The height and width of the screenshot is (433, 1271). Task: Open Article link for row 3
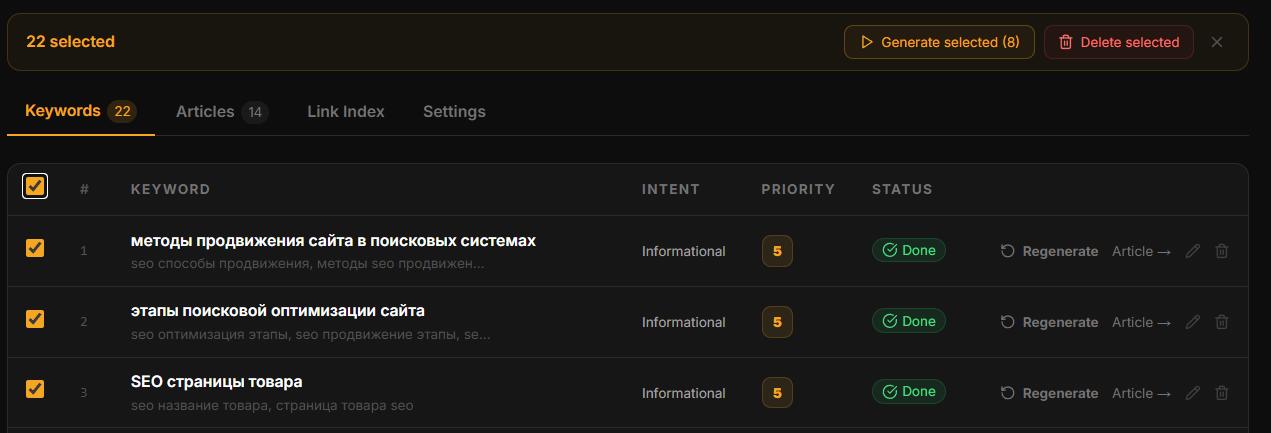[x=1141, y=393]
